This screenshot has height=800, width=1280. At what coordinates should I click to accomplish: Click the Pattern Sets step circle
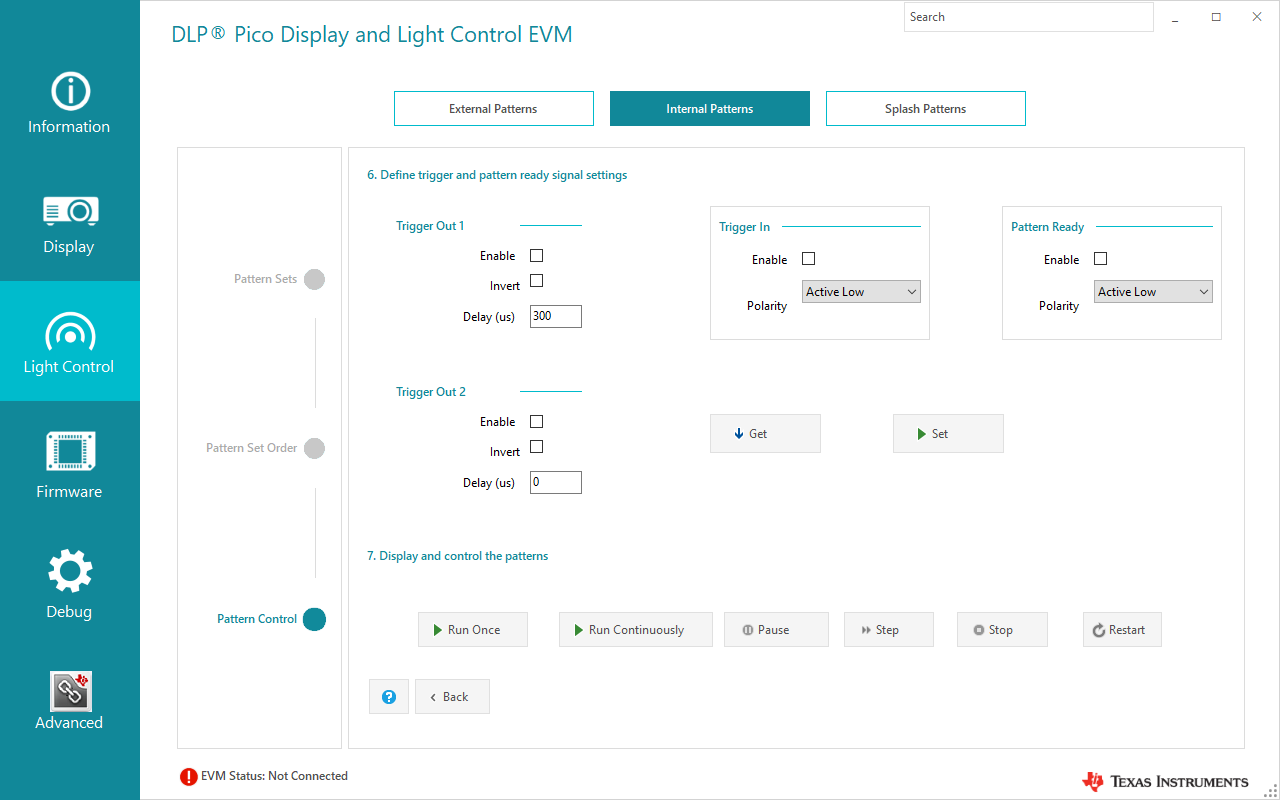[x=314, y=279]
